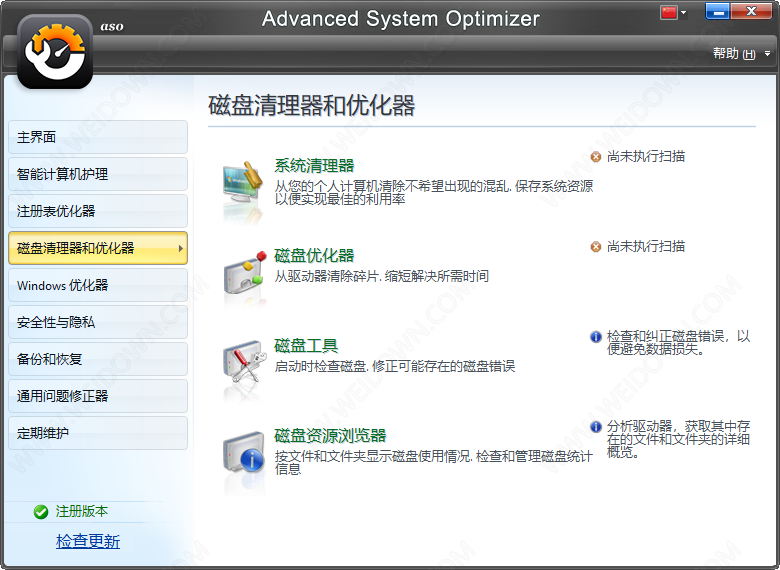Click the orange status icon beside 系统清理器 尚未执行扫描

click(595, 157)
